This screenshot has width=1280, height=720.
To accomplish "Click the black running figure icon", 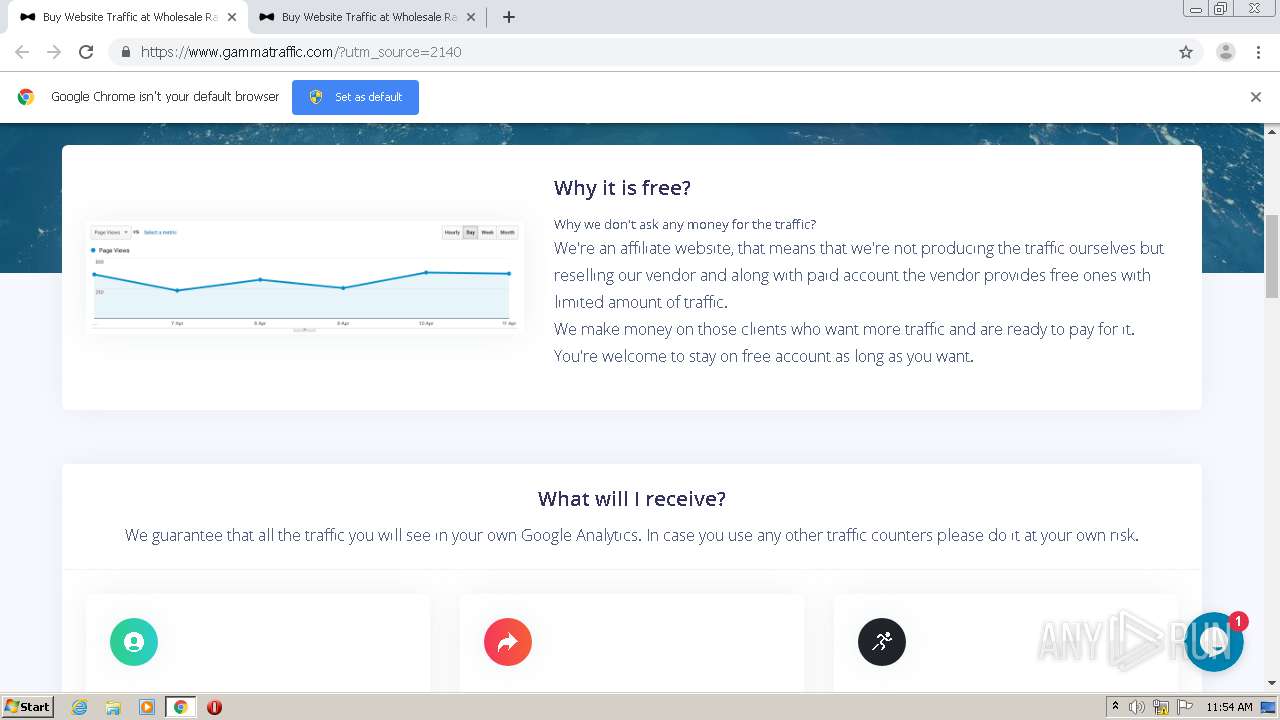I will [x=882, y=642].
